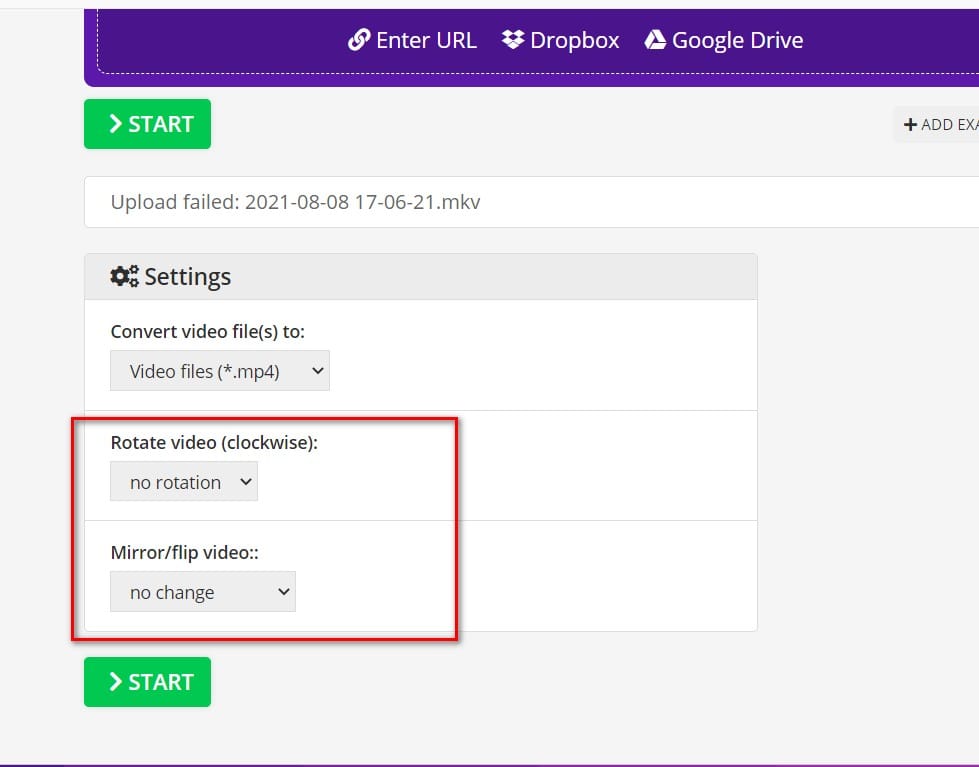Click the 'Rotate video (clockwise):' label

214,442
